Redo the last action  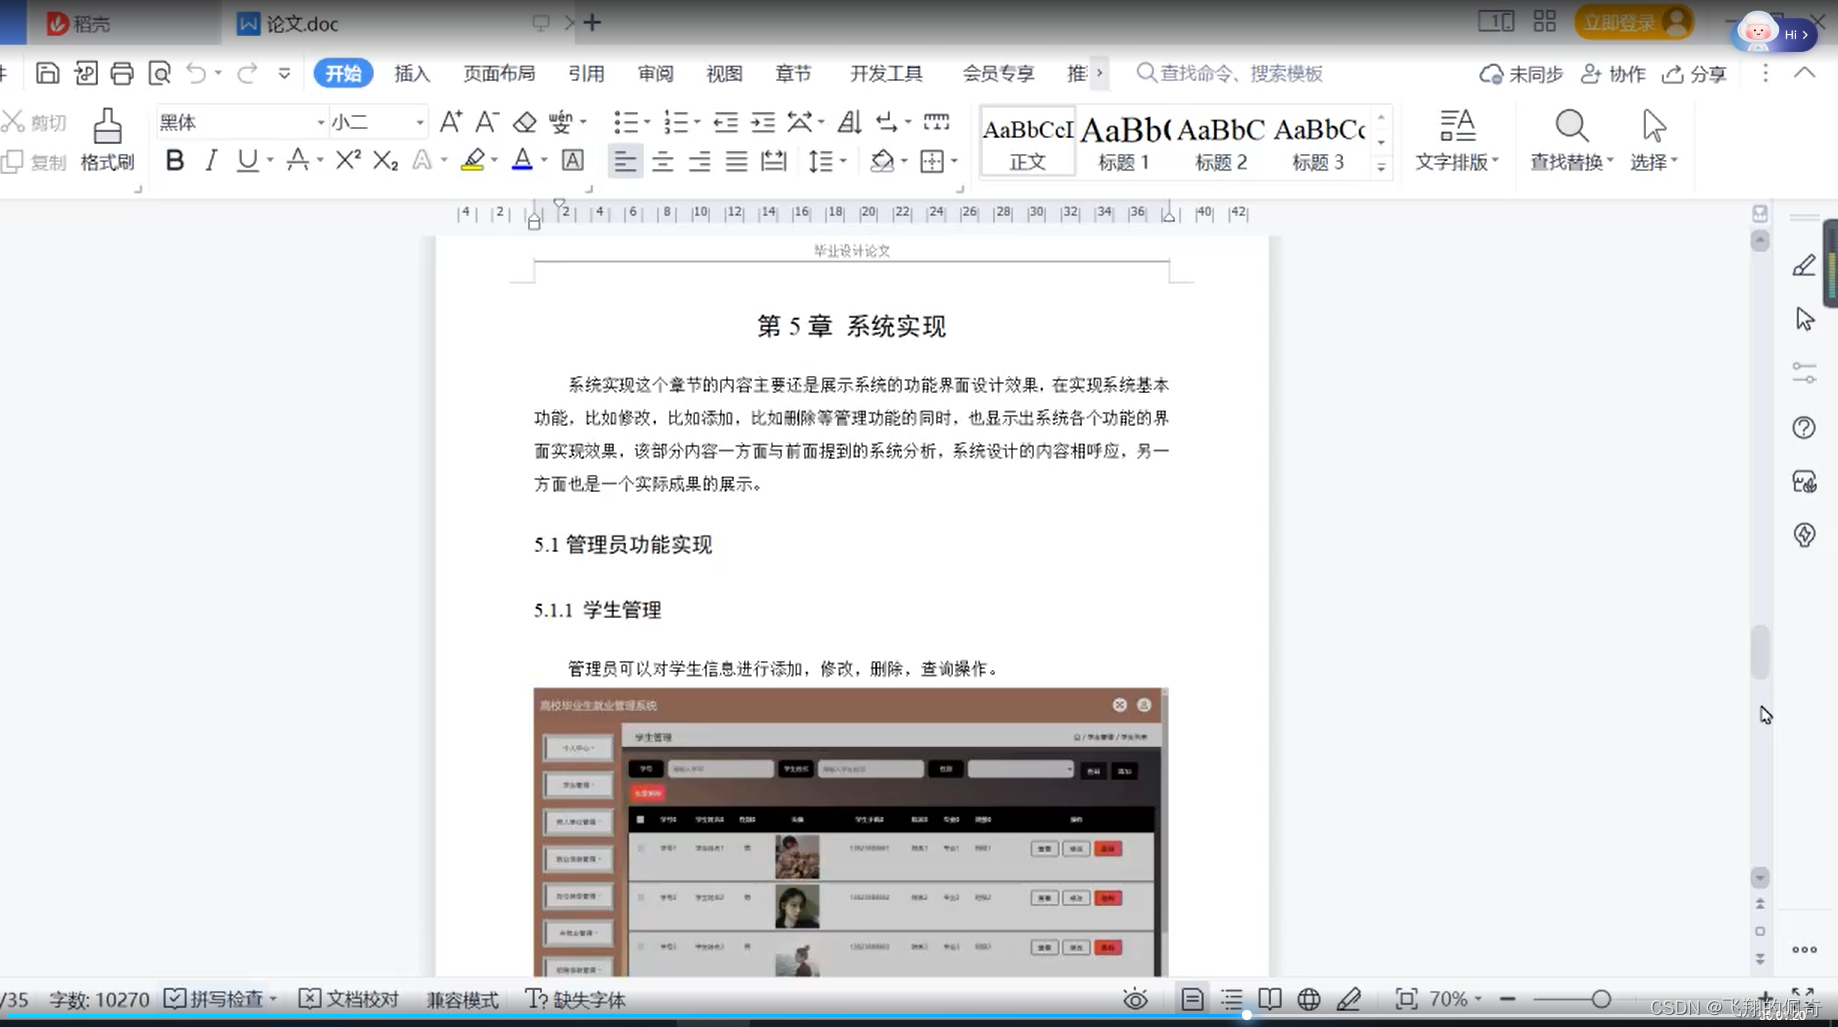247,73
